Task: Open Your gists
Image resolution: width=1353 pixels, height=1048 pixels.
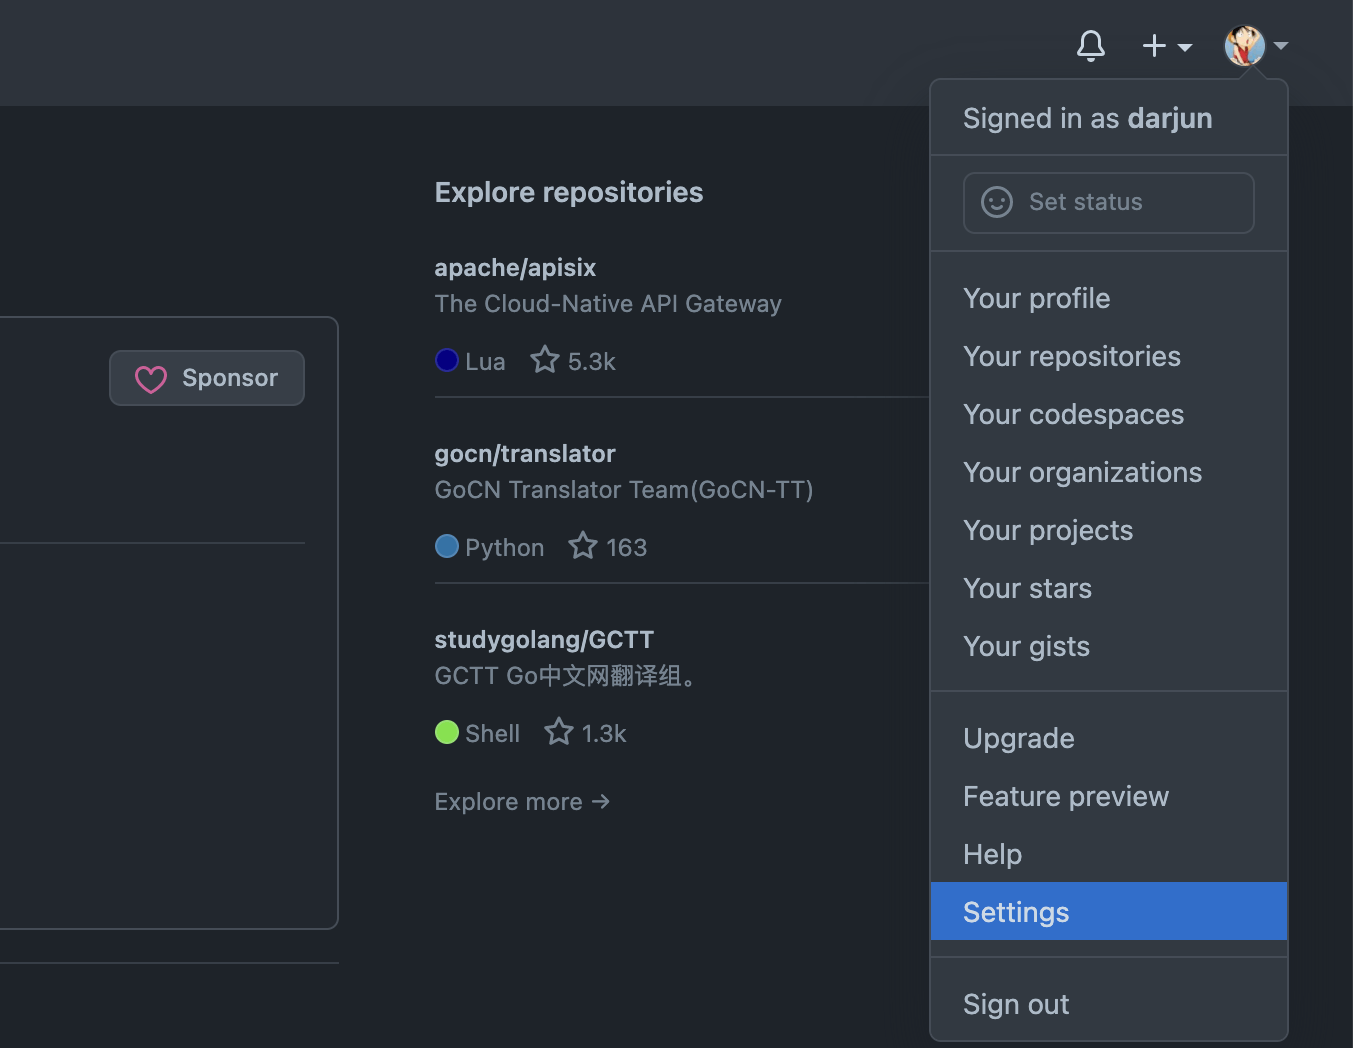Action: tap(1109, 646)
